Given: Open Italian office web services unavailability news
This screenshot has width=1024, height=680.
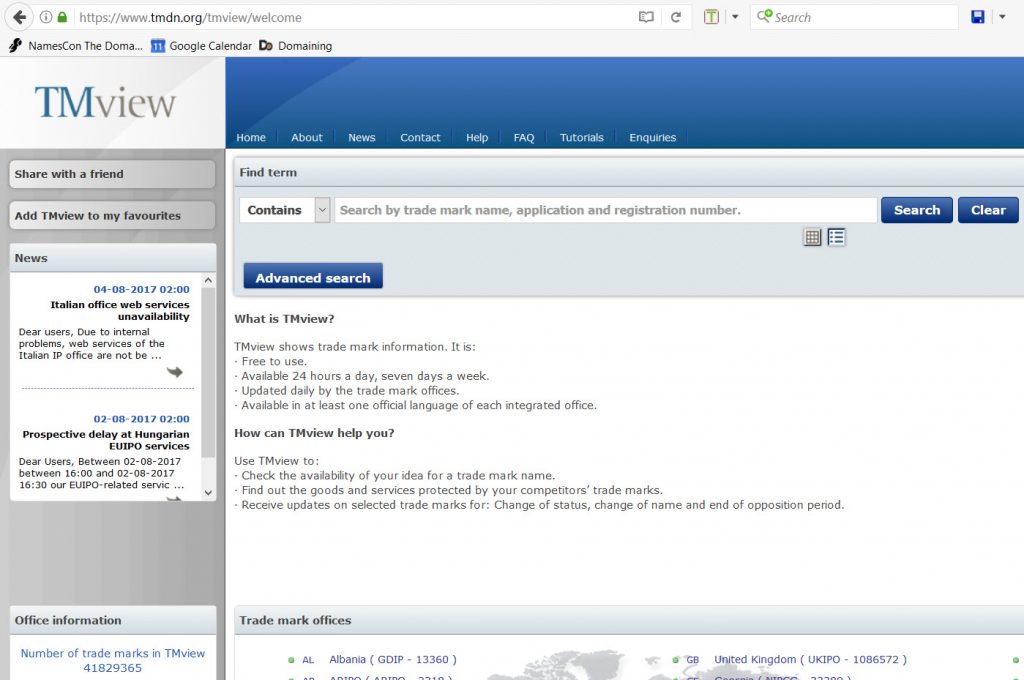Looking at the screenshot, I should (x=120, y=310).
